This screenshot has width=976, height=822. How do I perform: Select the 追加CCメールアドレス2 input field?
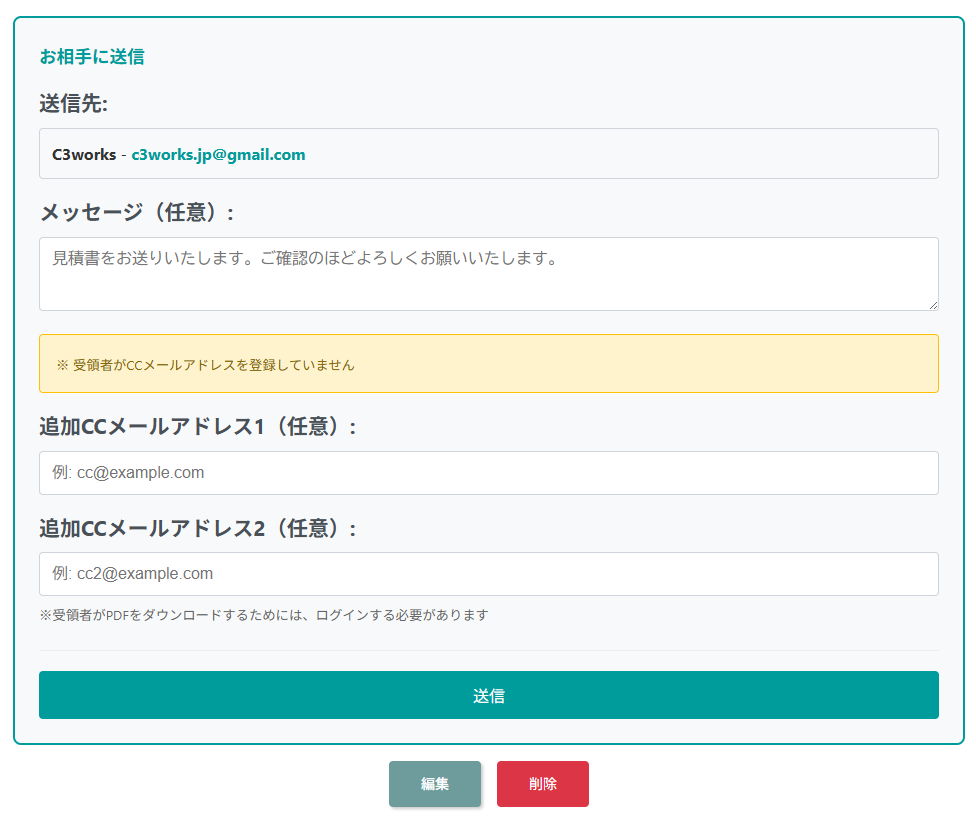(x=488, y=574)
